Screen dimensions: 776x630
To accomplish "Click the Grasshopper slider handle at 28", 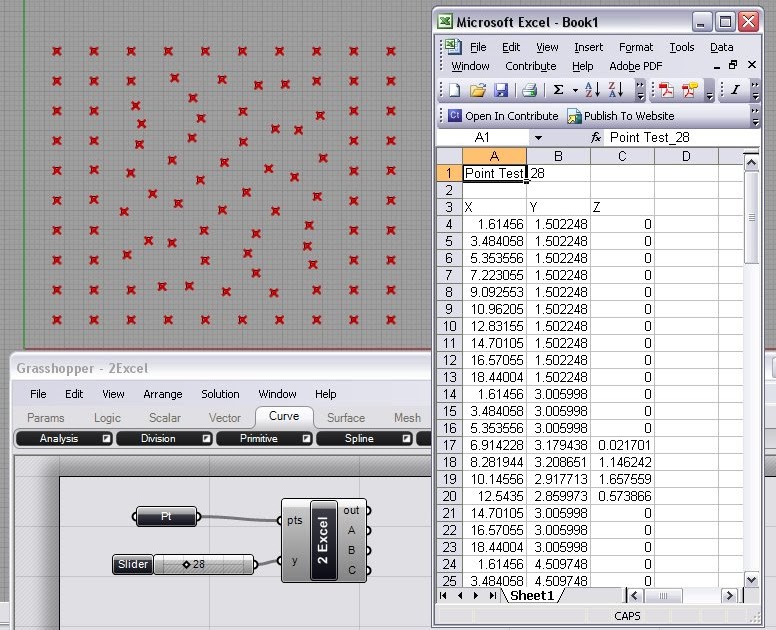I will tap(186, 564).
